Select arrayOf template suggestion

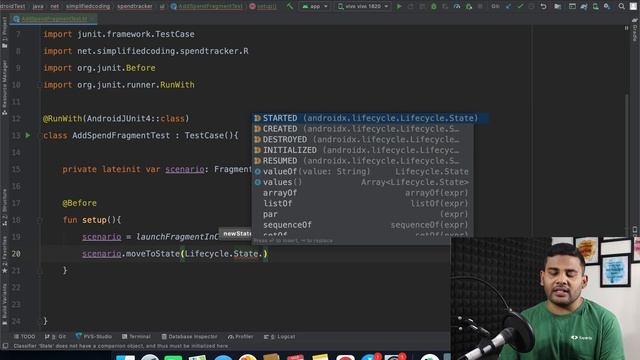pos(362,193)
